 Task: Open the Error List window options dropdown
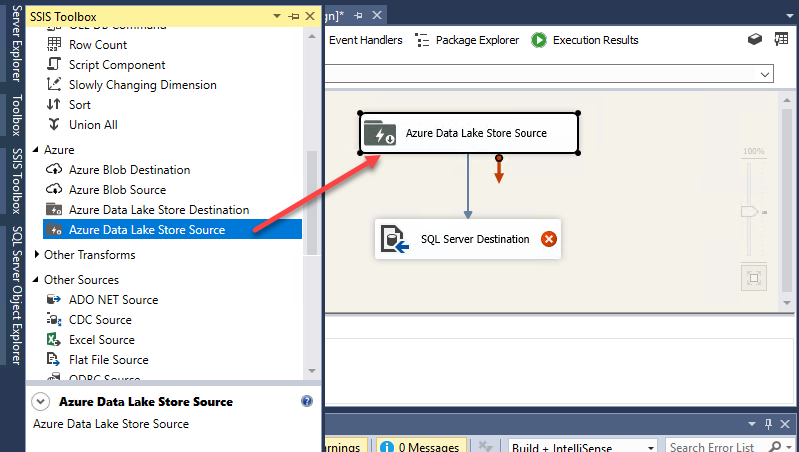click(x=752, y=424)
